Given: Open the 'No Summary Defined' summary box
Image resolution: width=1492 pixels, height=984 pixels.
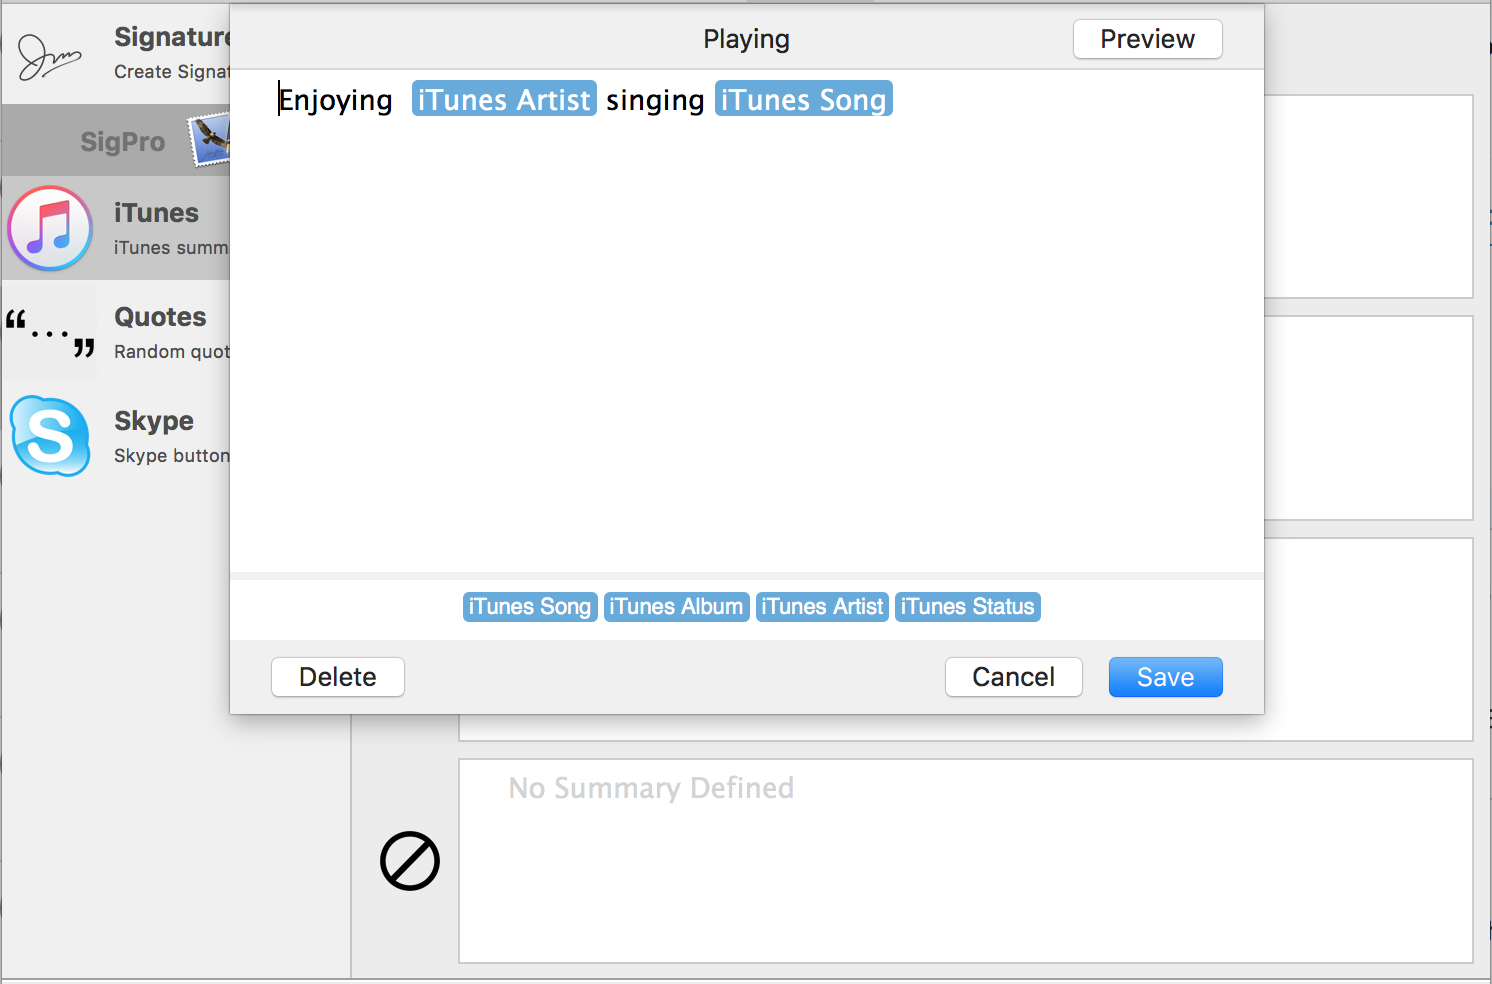Looking at the screenshot, I should pos(965,861).
